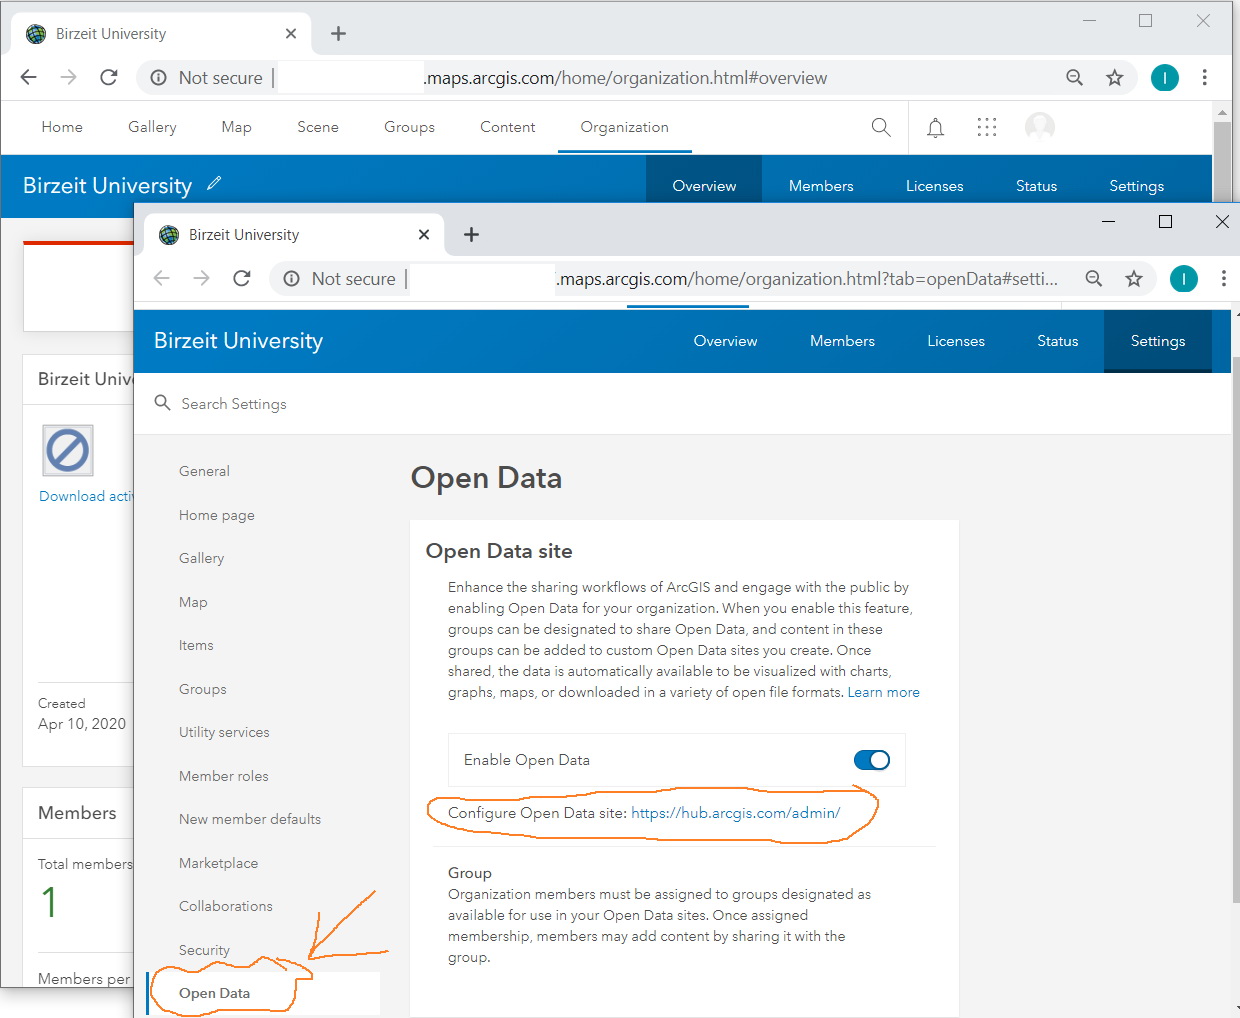Image resolution: width=1240 pixels, height=1018 pixels.
Task: Click the search magnifier in the ArcGIS top navigation
Action: tap(881, 127)
